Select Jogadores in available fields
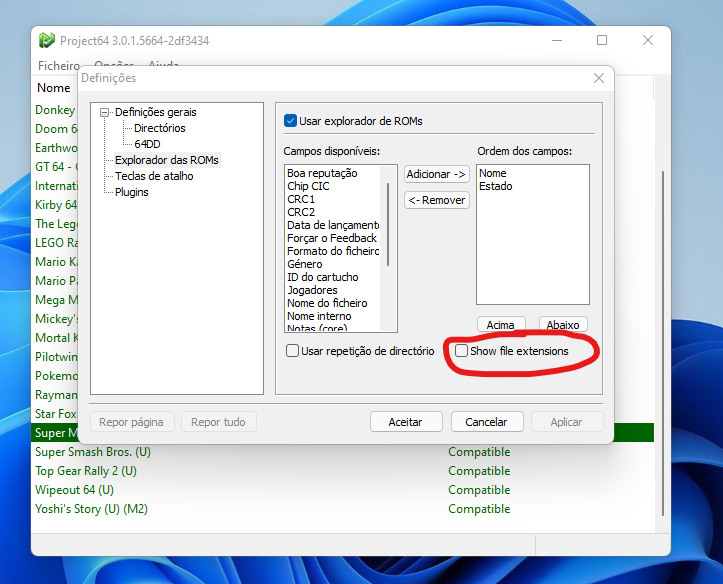This screenshot has width=723, height=584. point(312,290)
